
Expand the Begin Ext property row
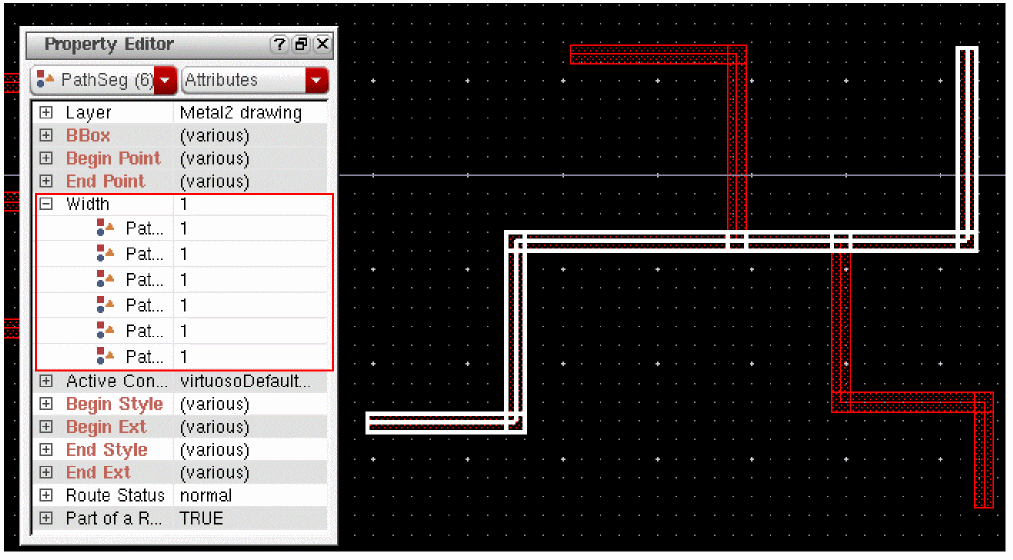46,427
